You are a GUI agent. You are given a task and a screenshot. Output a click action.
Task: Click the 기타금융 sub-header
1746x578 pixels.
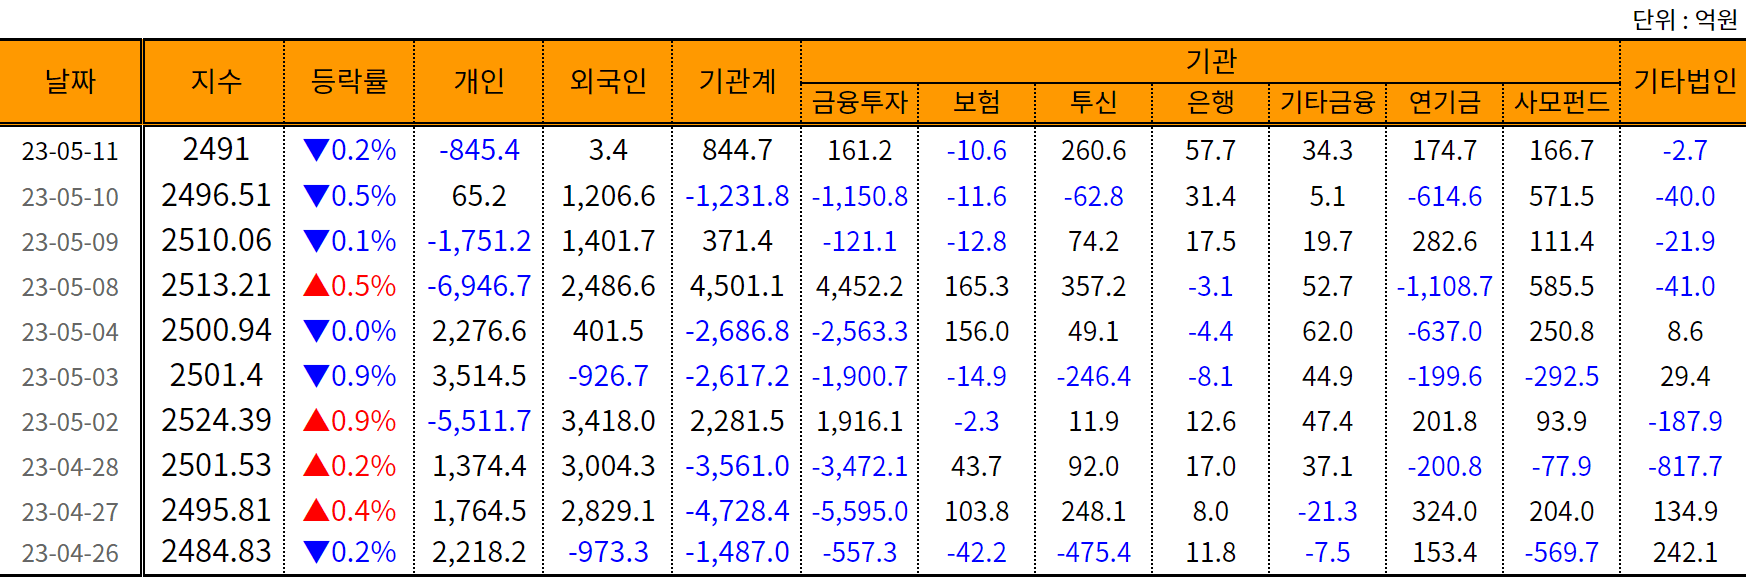1328,103
